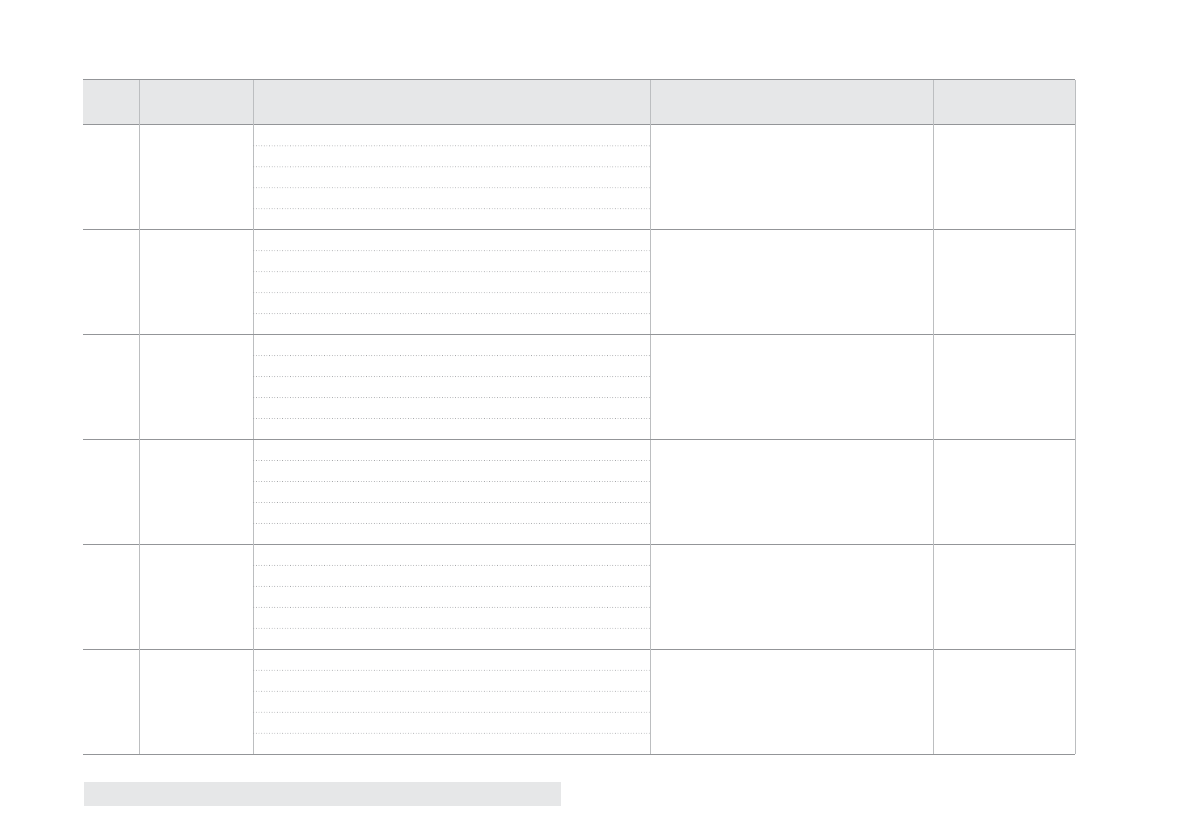Click the gray bar below the table
The height and width of the screenshot is (839, 1191).
[321, 794]
